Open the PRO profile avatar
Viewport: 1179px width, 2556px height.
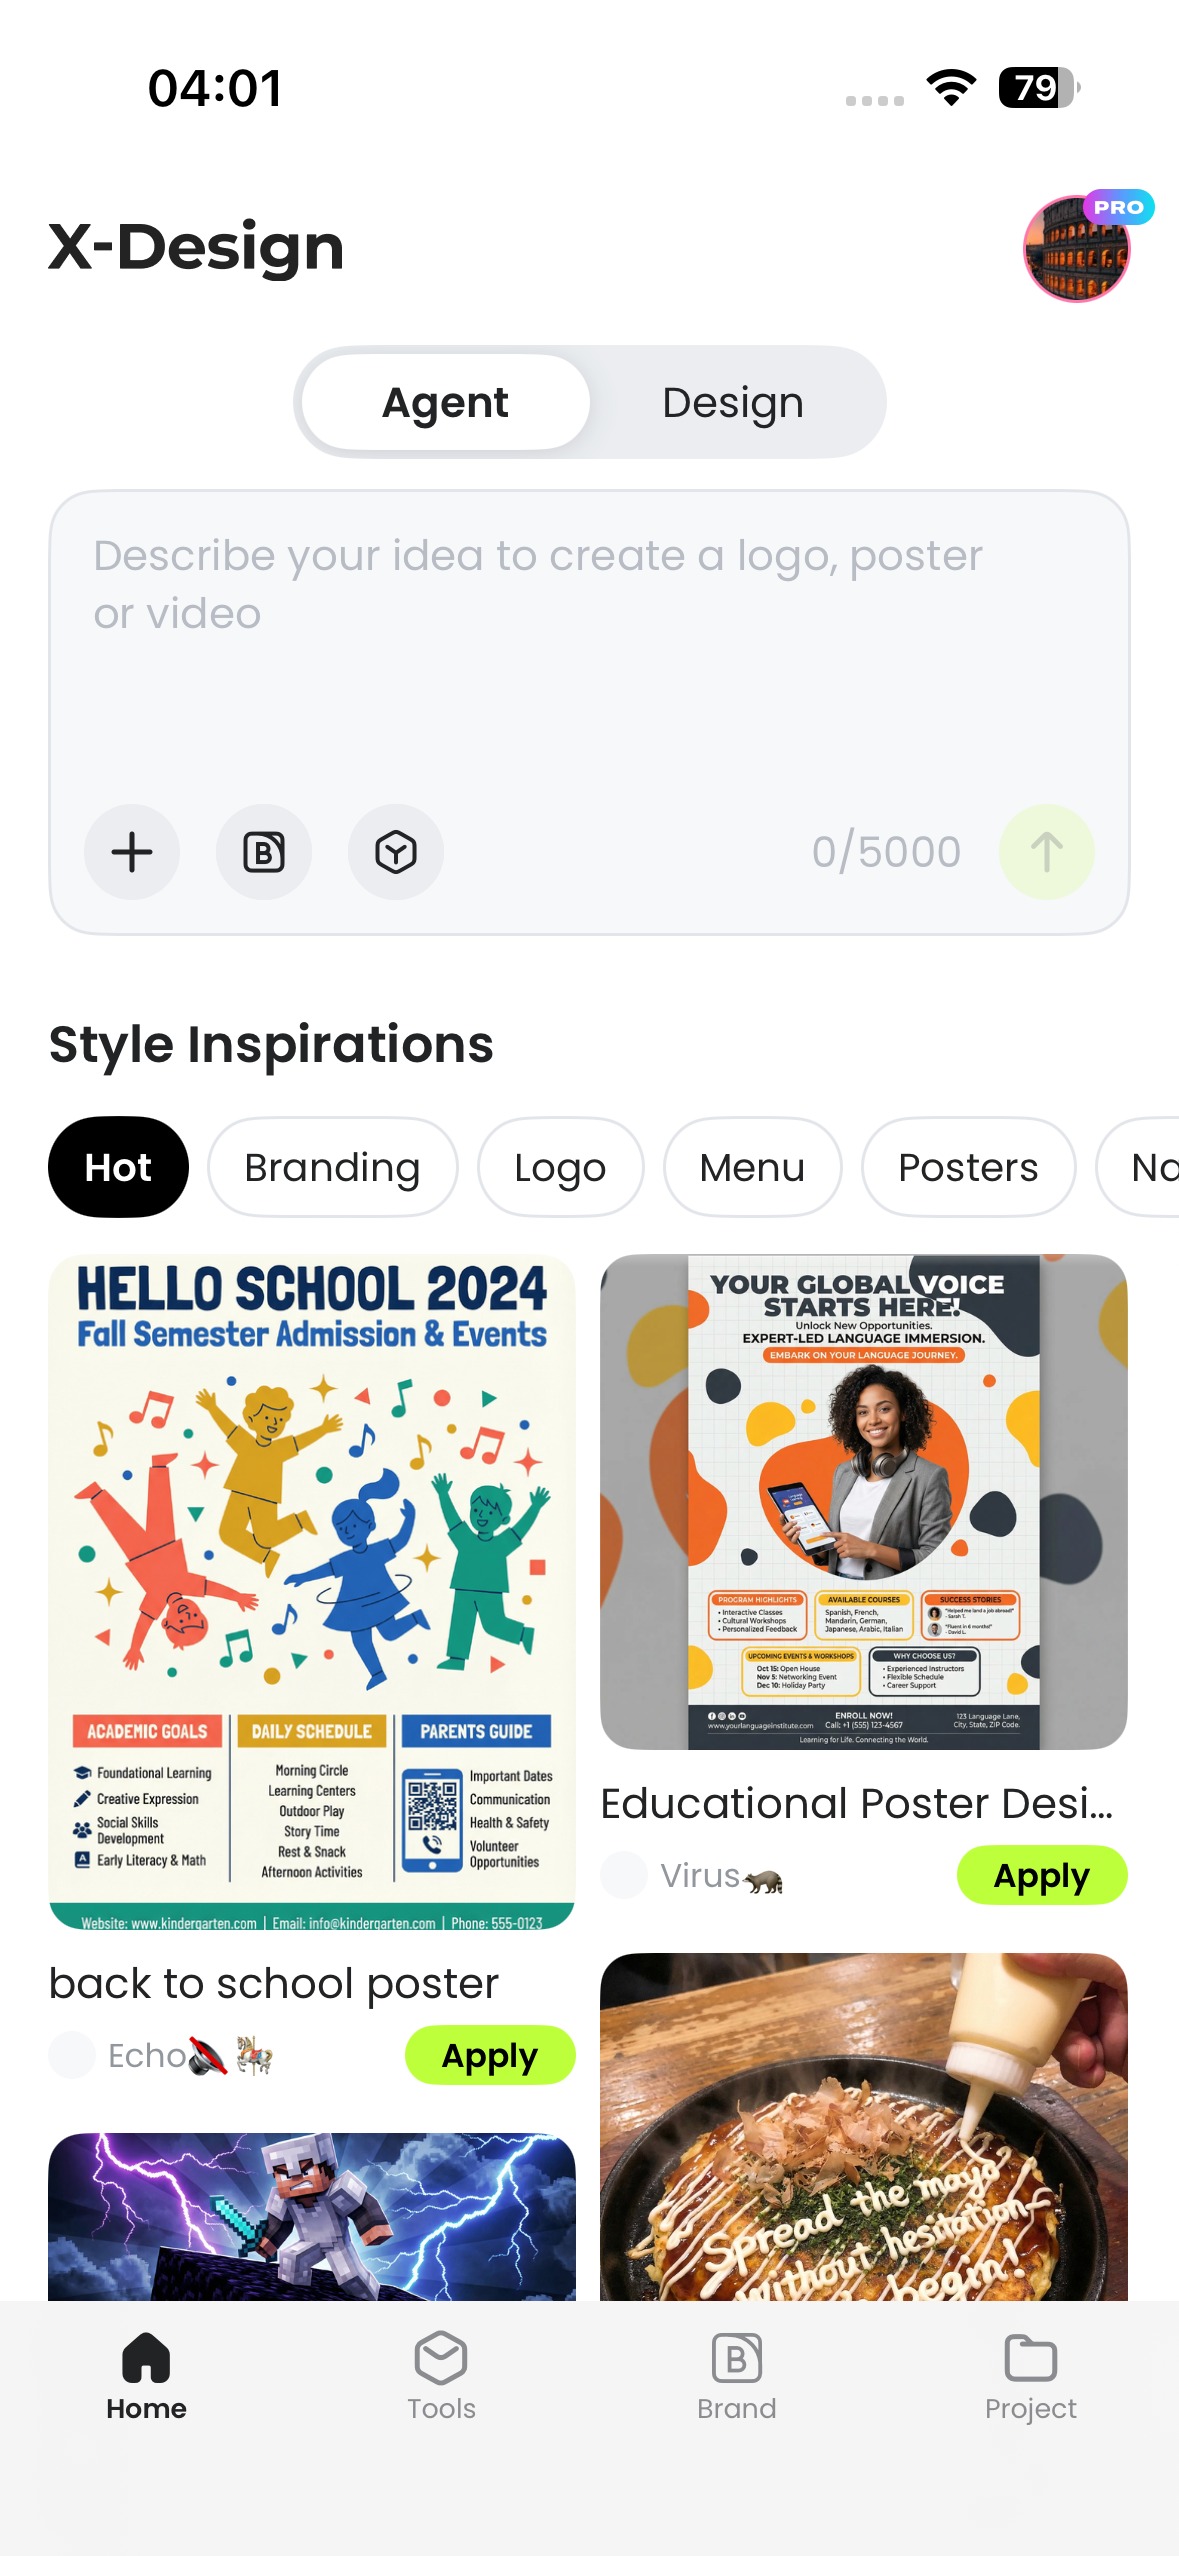click(1078, 249)
